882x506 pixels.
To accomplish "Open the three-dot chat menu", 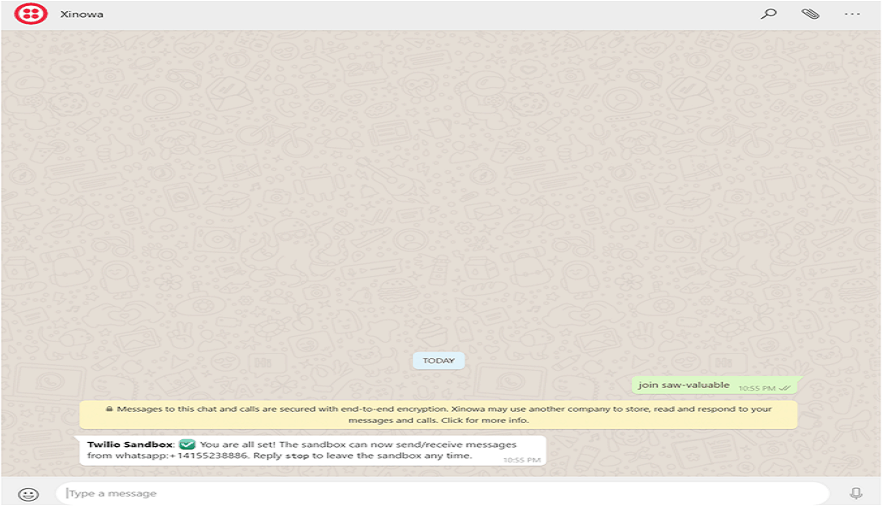I will pyautogui.click(x=852, y=14).
